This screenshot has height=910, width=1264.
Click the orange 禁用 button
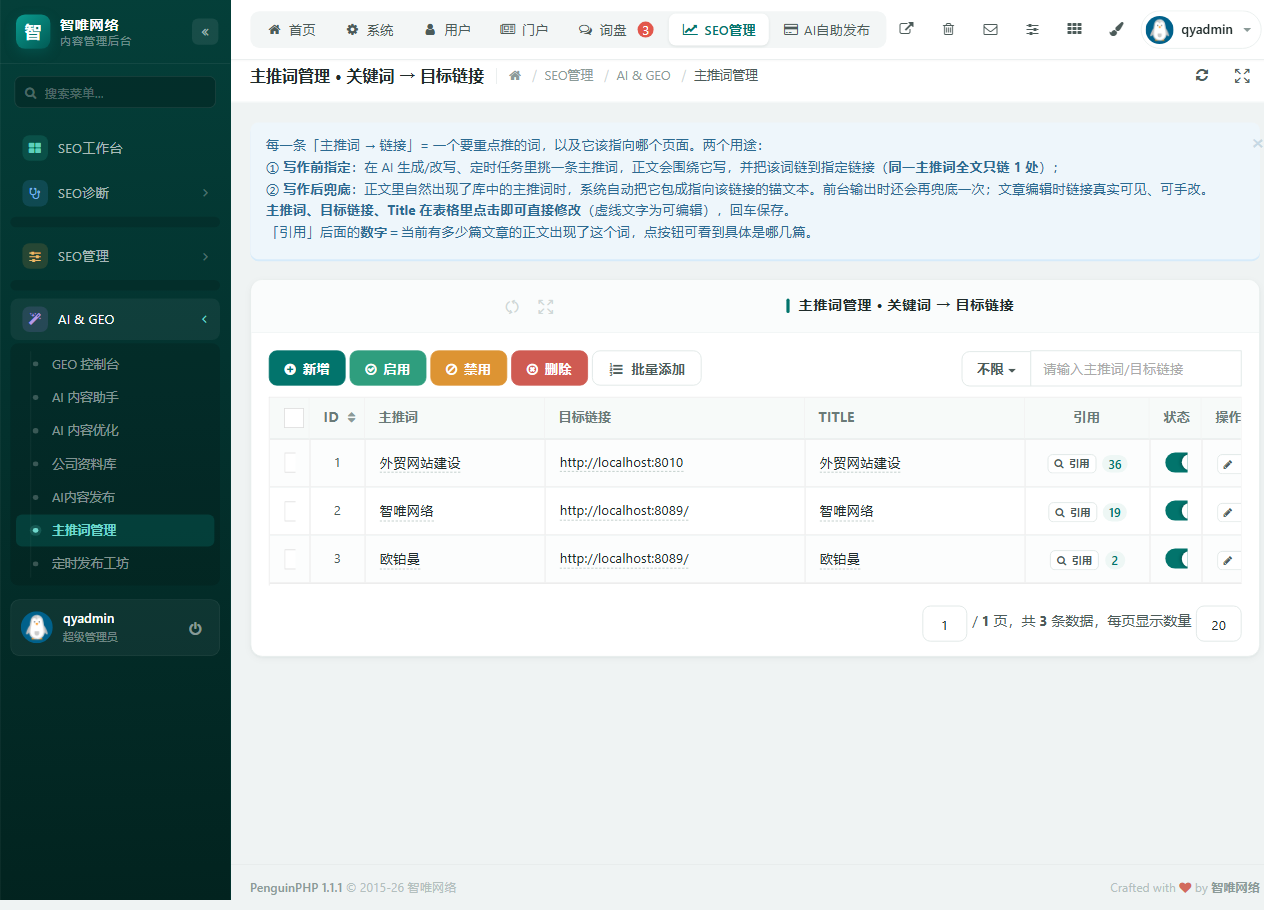point(469,368)
